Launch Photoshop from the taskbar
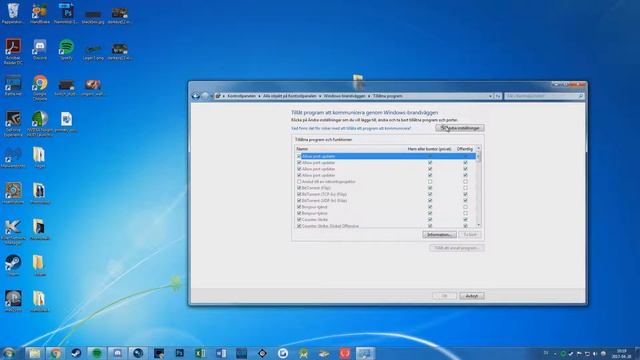This screenshot has height=360, width=640. pos(180,353)
